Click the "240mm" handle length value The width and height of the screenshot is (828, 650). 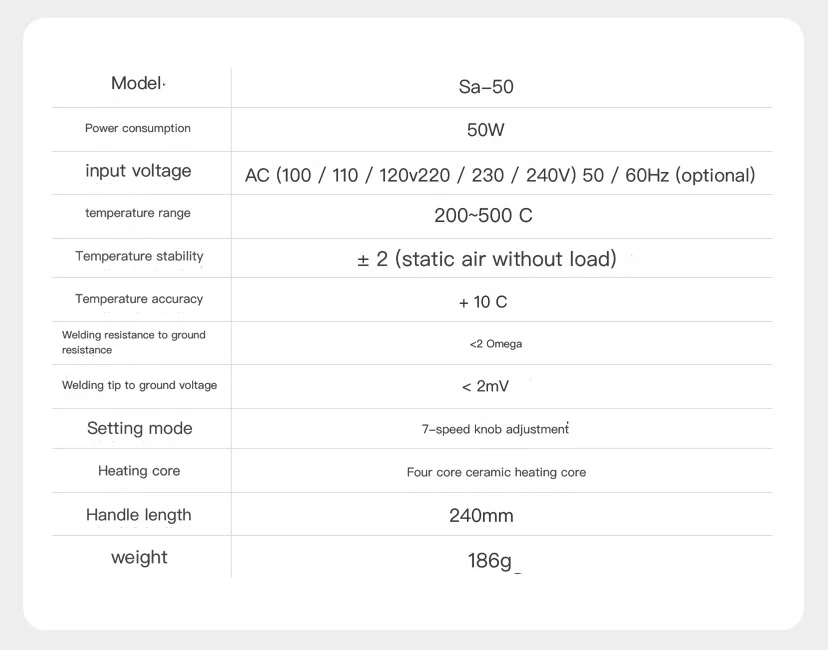pos(481,516)
